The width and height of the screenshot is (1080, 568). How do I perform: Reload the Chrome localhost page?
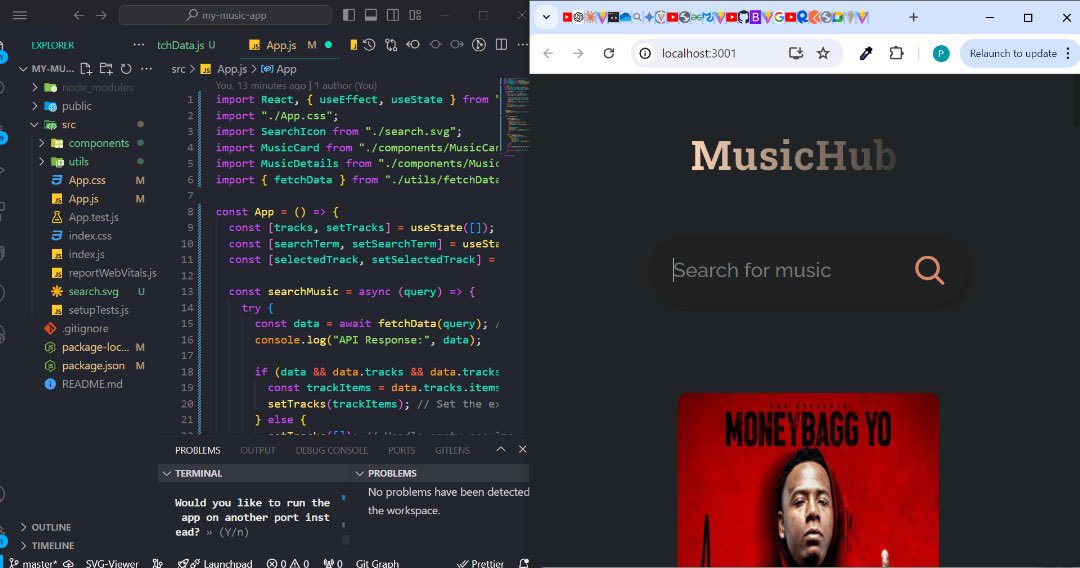[x=609, y=53]
